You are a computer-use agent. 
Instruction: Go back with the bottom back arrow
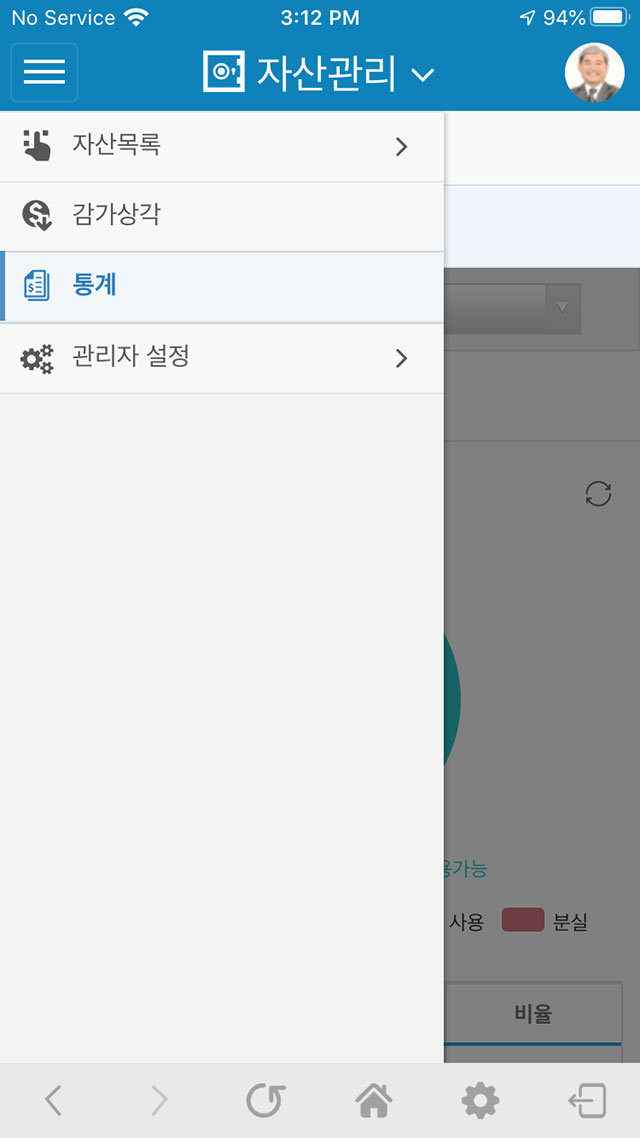point(53,1100)
